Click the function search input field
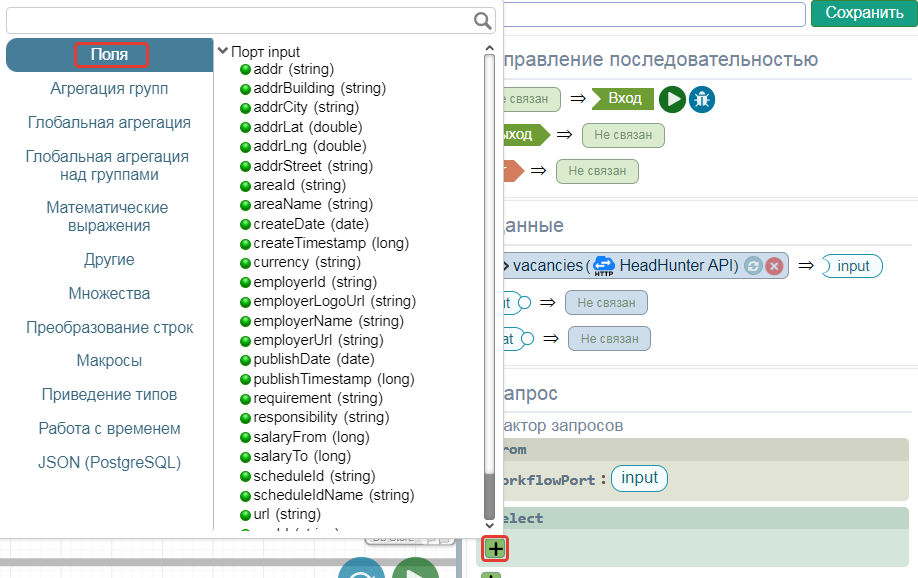The height and width of the screenshot is (578, 918). tap(238, 21)
